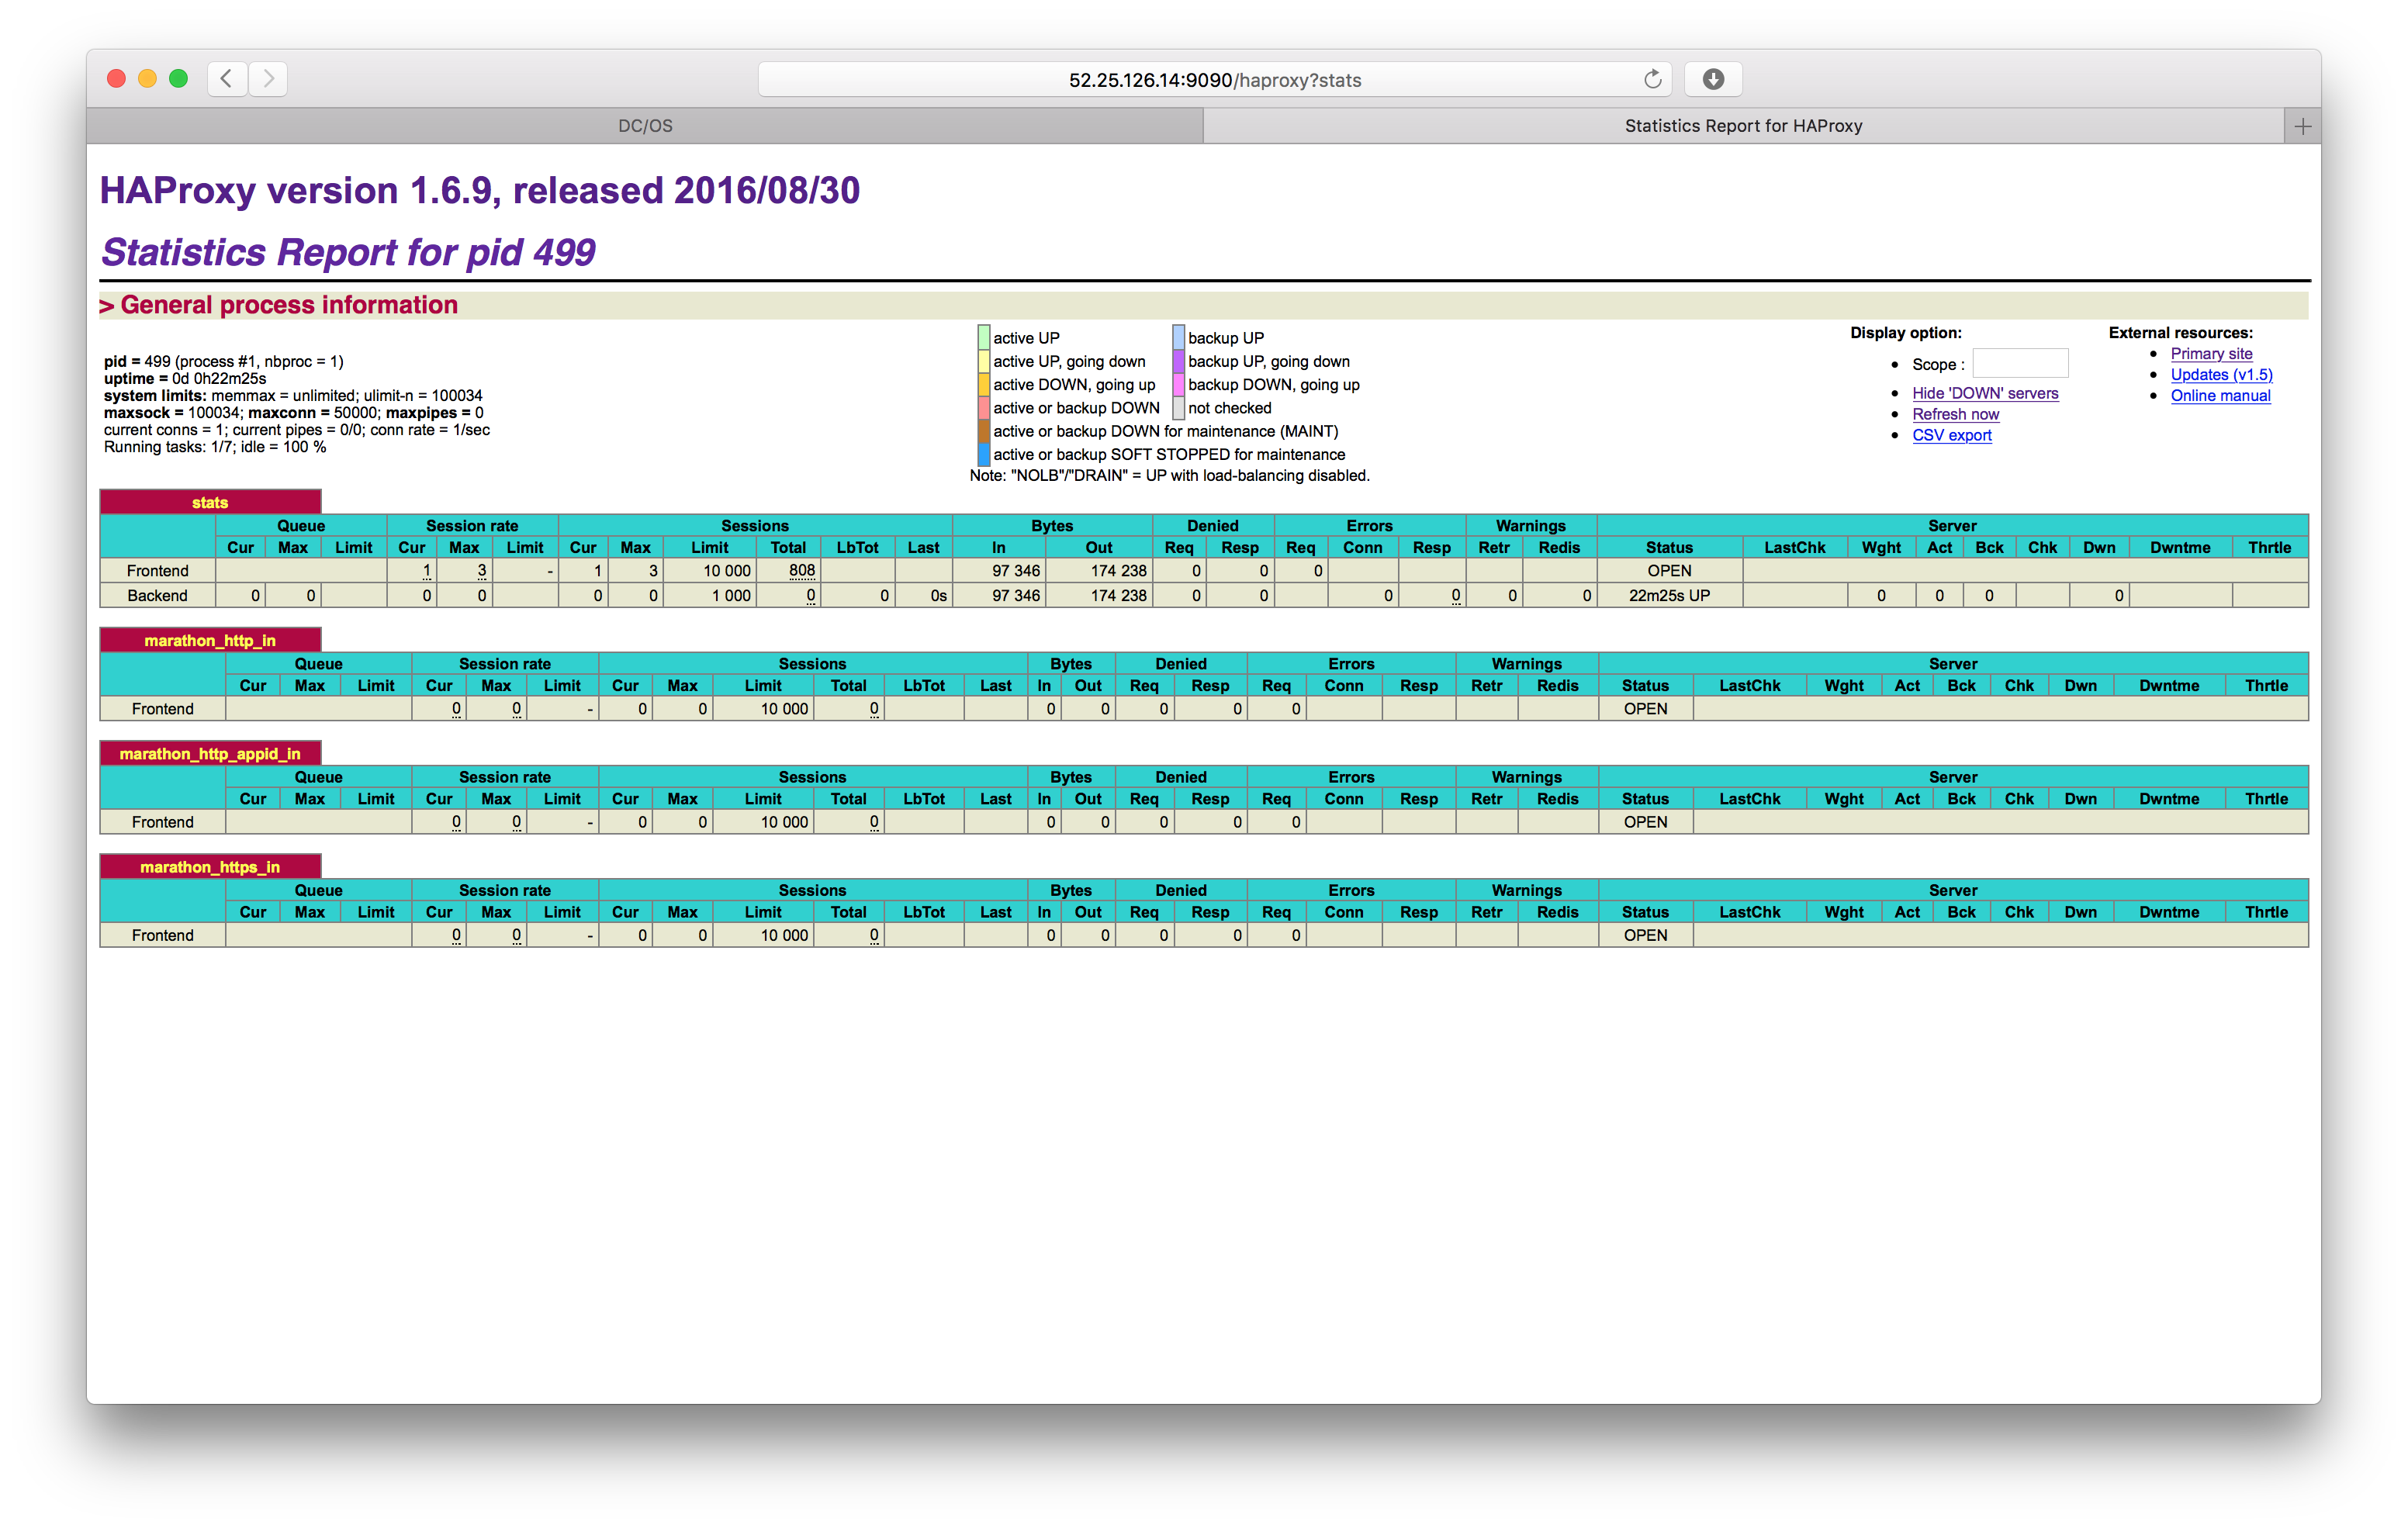Click the browser forward arrow button
The height and width of the screenshot is (1528, 2408).
click(x=268, y=79)
